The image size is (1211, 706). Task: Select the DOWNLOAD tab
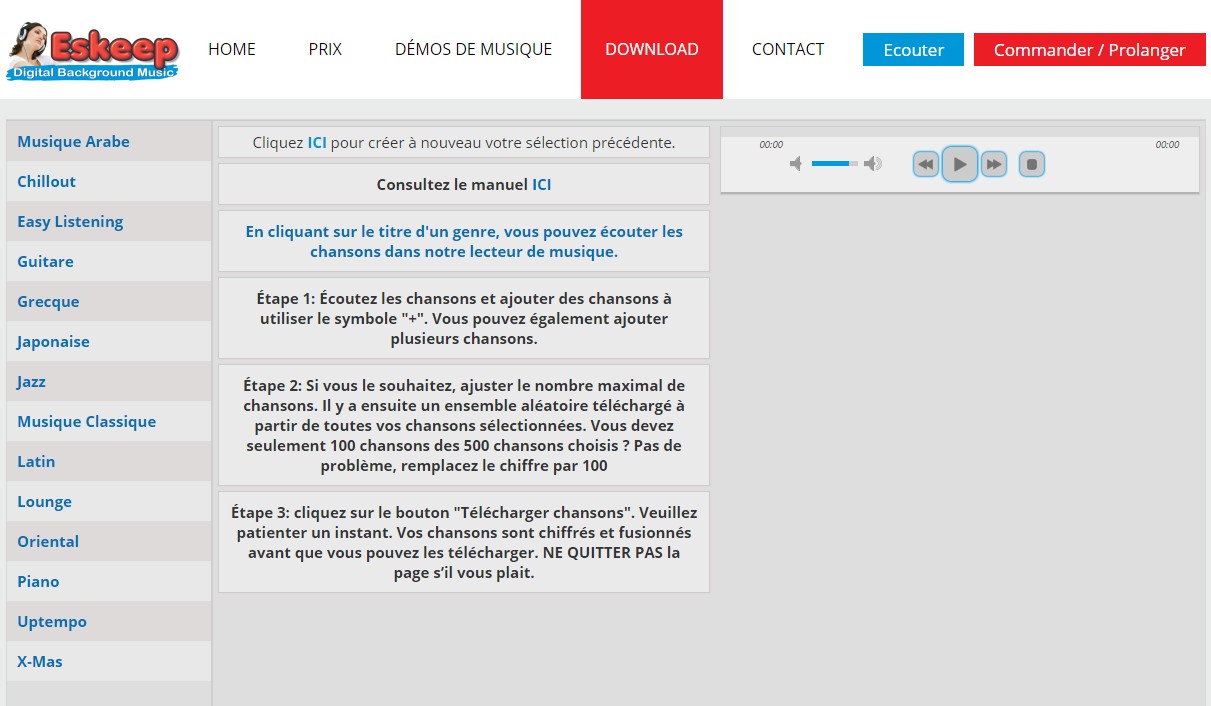(652, 49)
